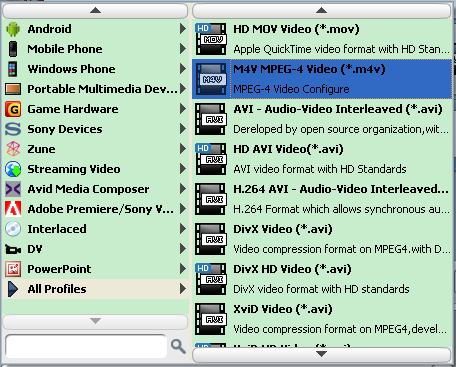456x367 pixels.
Task: Click the AVI Audio-Video Interleaved film icon
Action: point(211,119)
